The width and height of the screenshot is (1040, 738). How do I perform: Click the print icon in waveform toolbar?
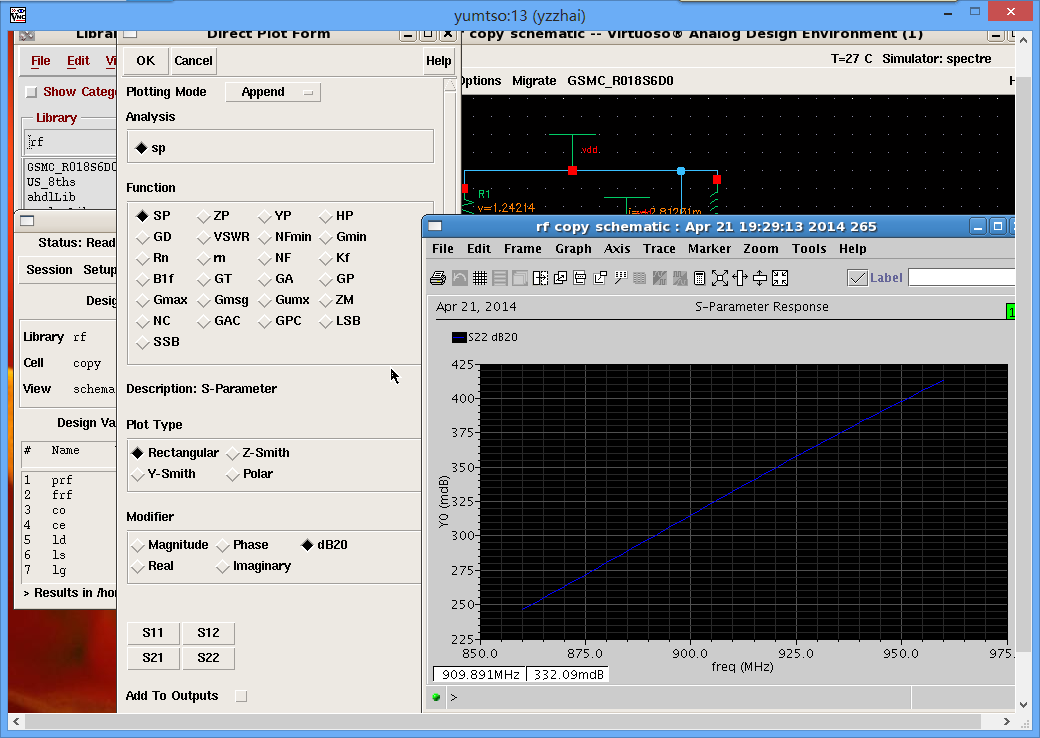(437, 278)
